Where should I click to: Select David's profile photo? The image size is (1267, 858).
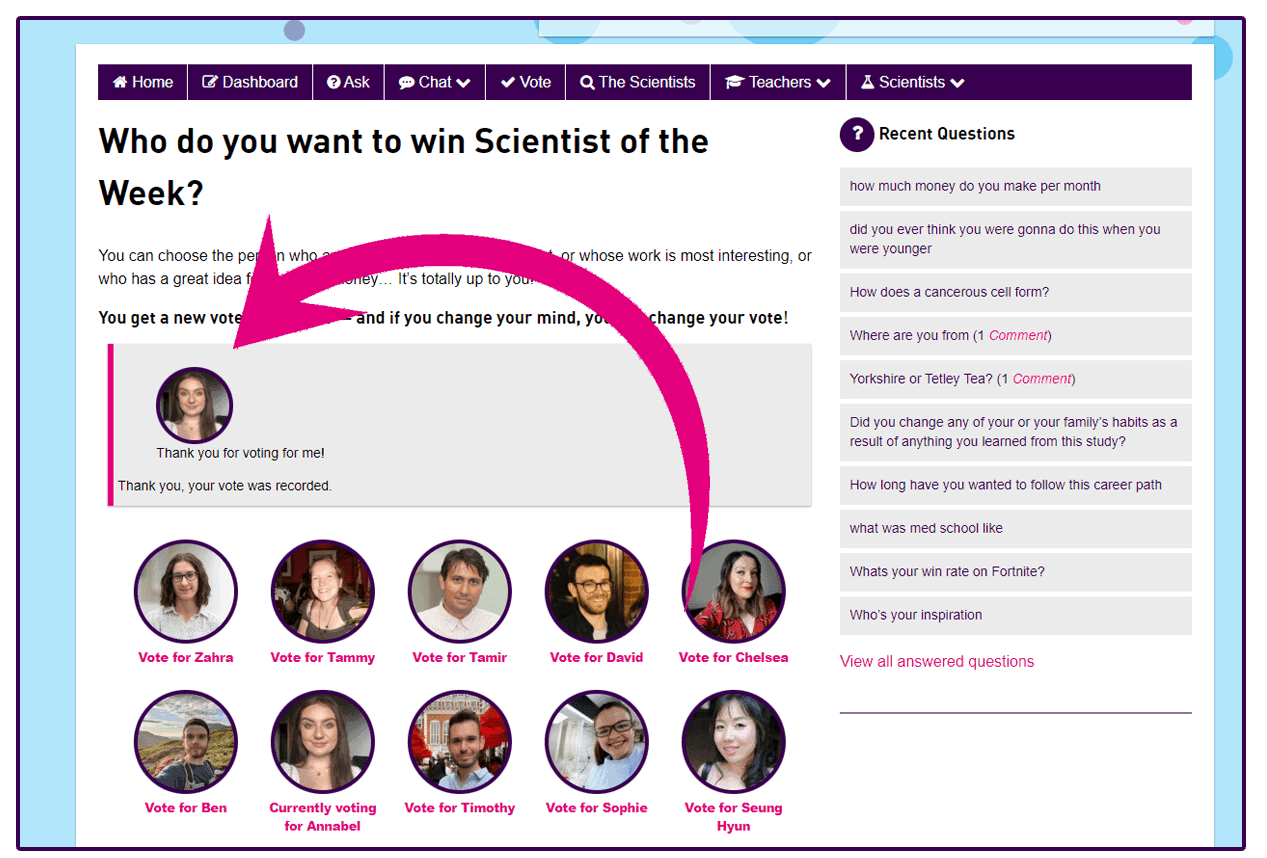(597, 592)
